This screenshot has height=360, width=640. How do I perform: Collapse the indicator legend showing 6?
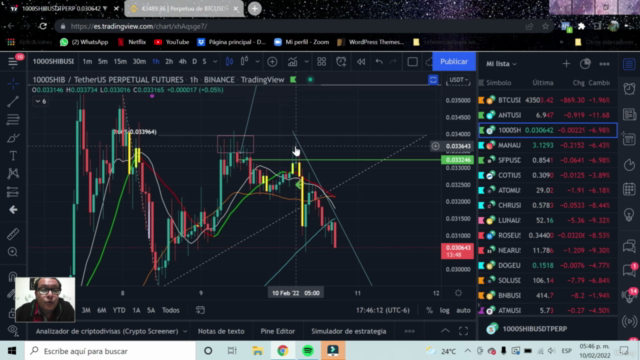(x=40, y=101)
